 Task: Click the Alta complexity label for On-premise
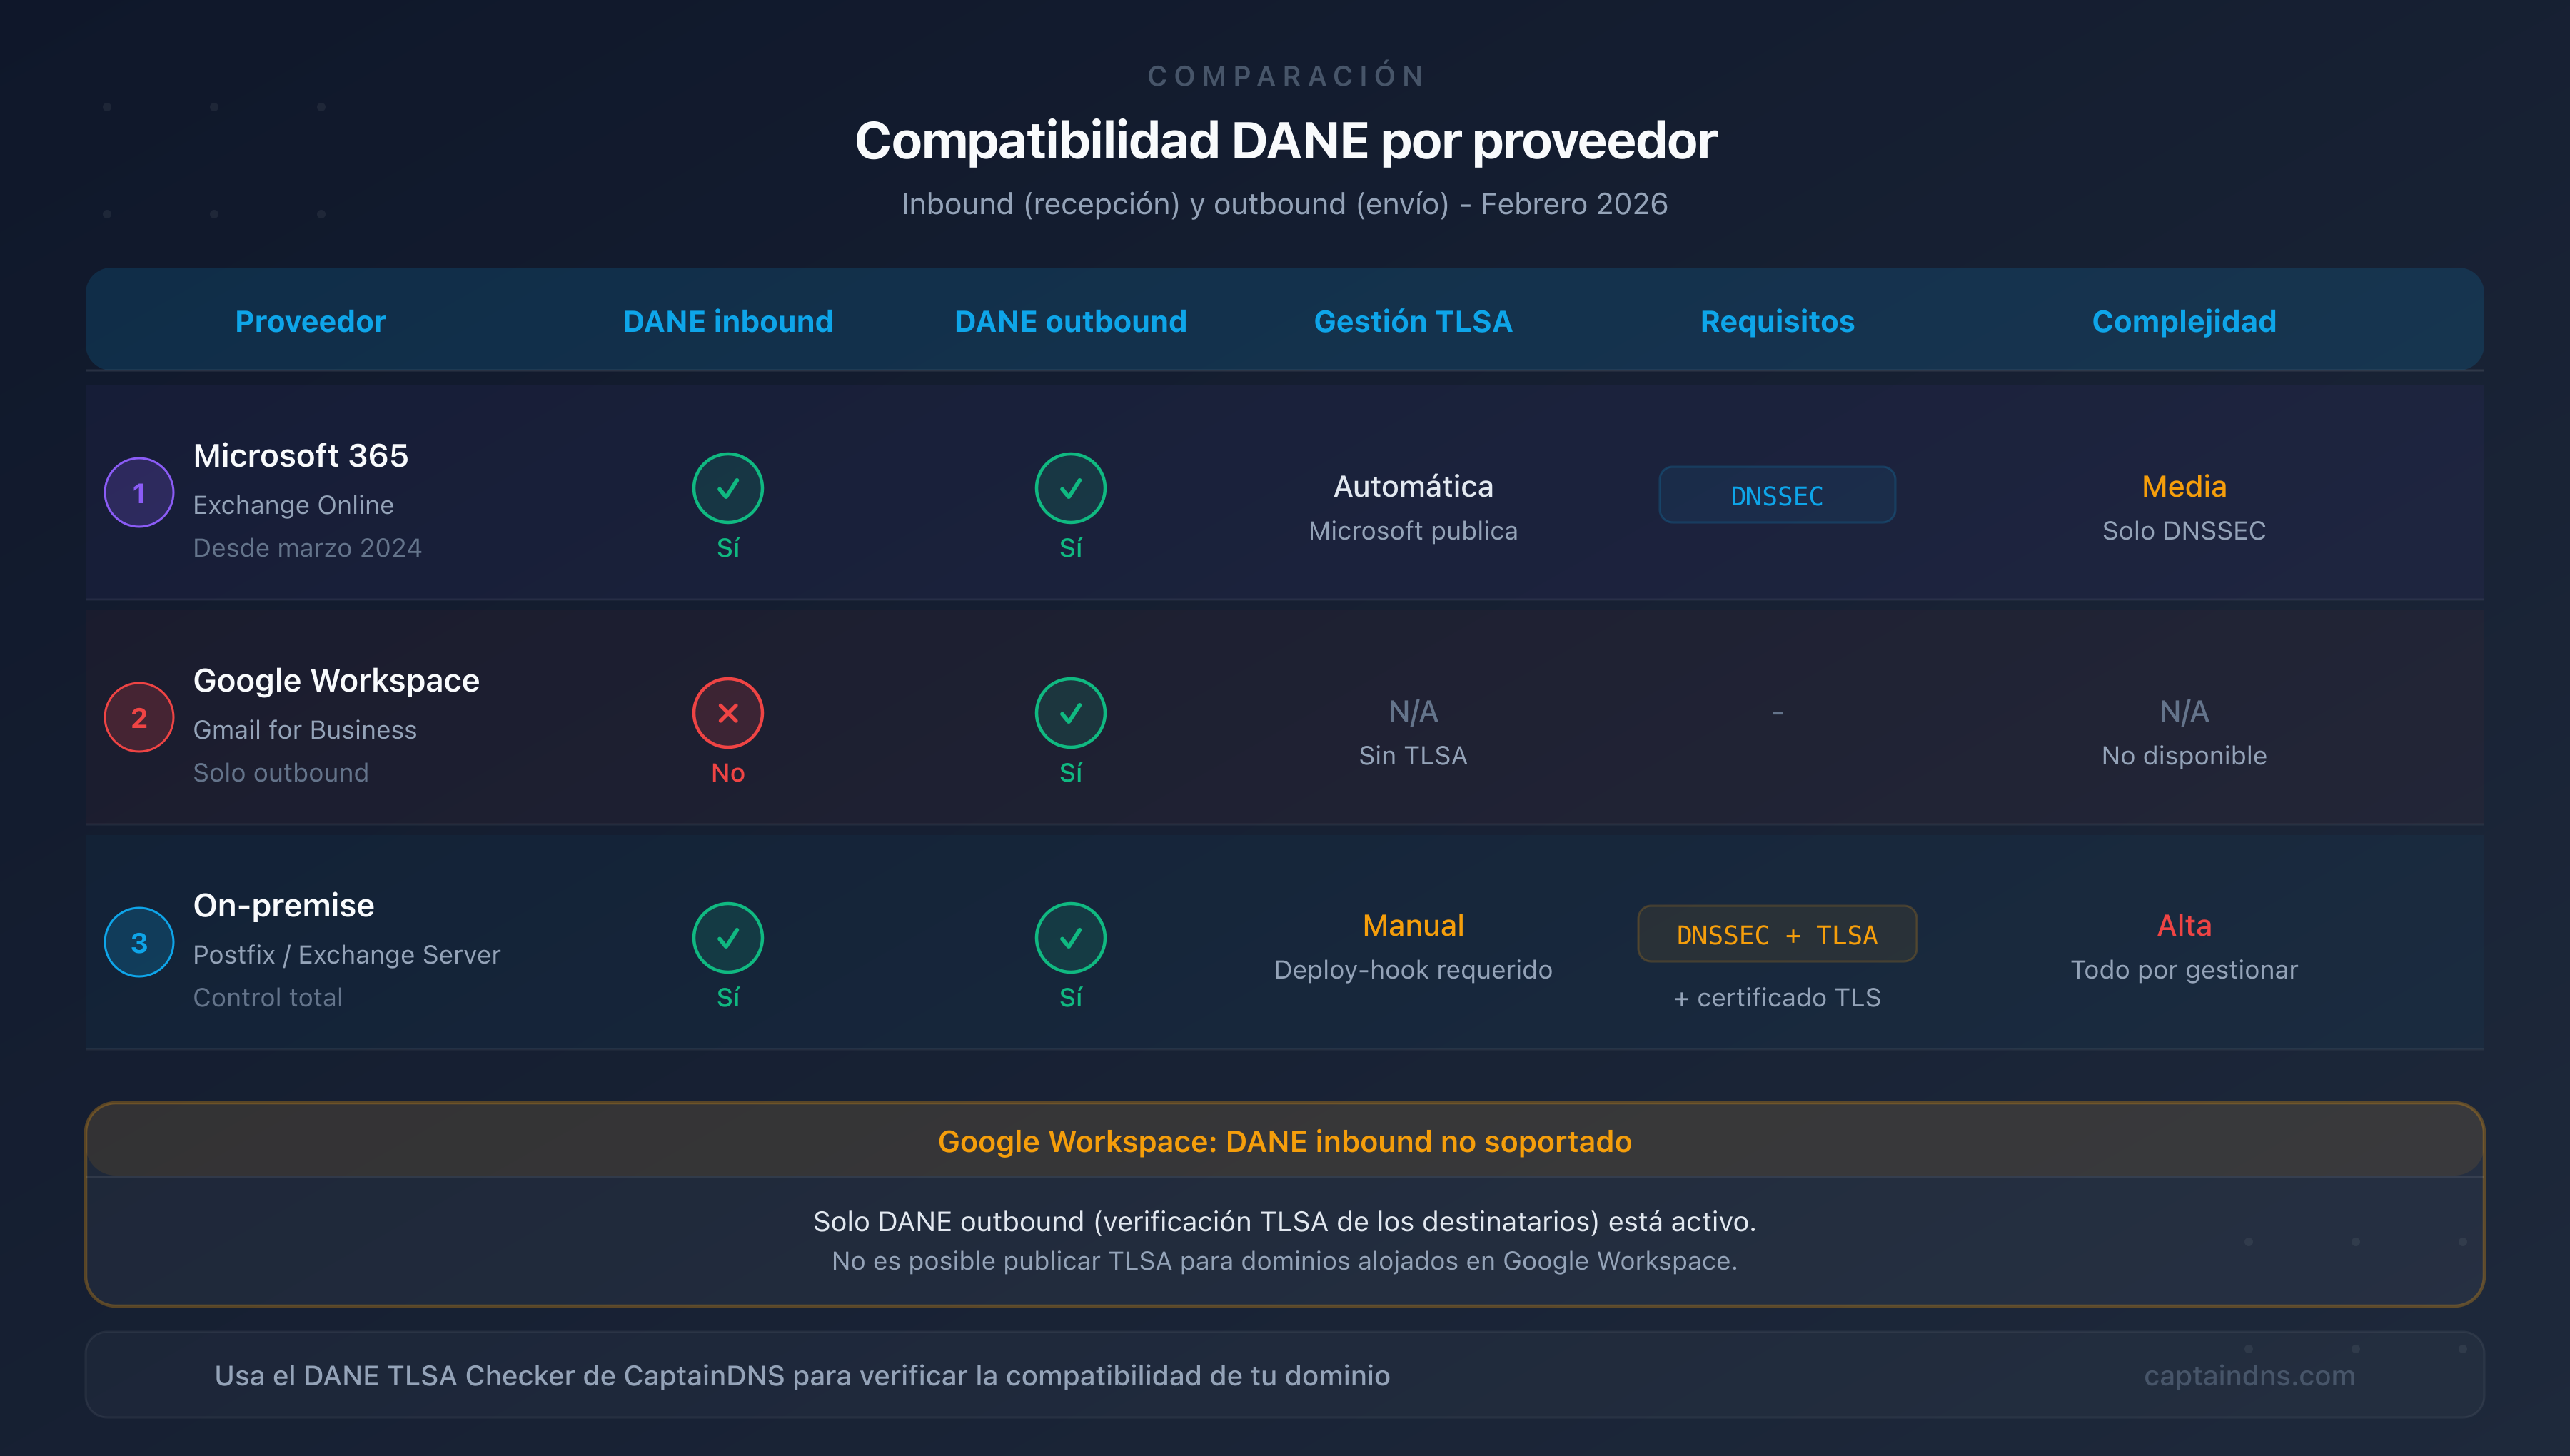tap(2184, 926)
